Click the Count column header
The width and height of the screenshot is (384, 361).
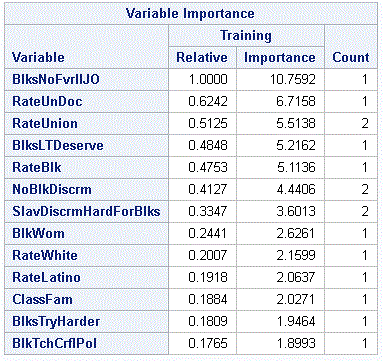351,57
